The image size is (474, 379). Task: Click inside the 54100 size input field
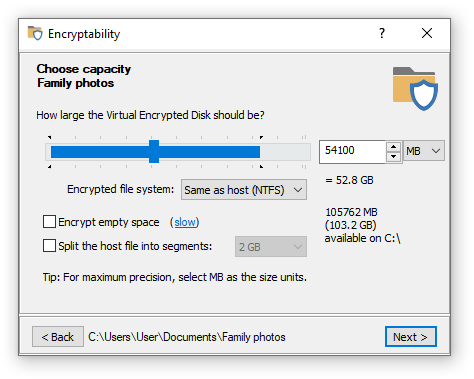tap(352, 152)
